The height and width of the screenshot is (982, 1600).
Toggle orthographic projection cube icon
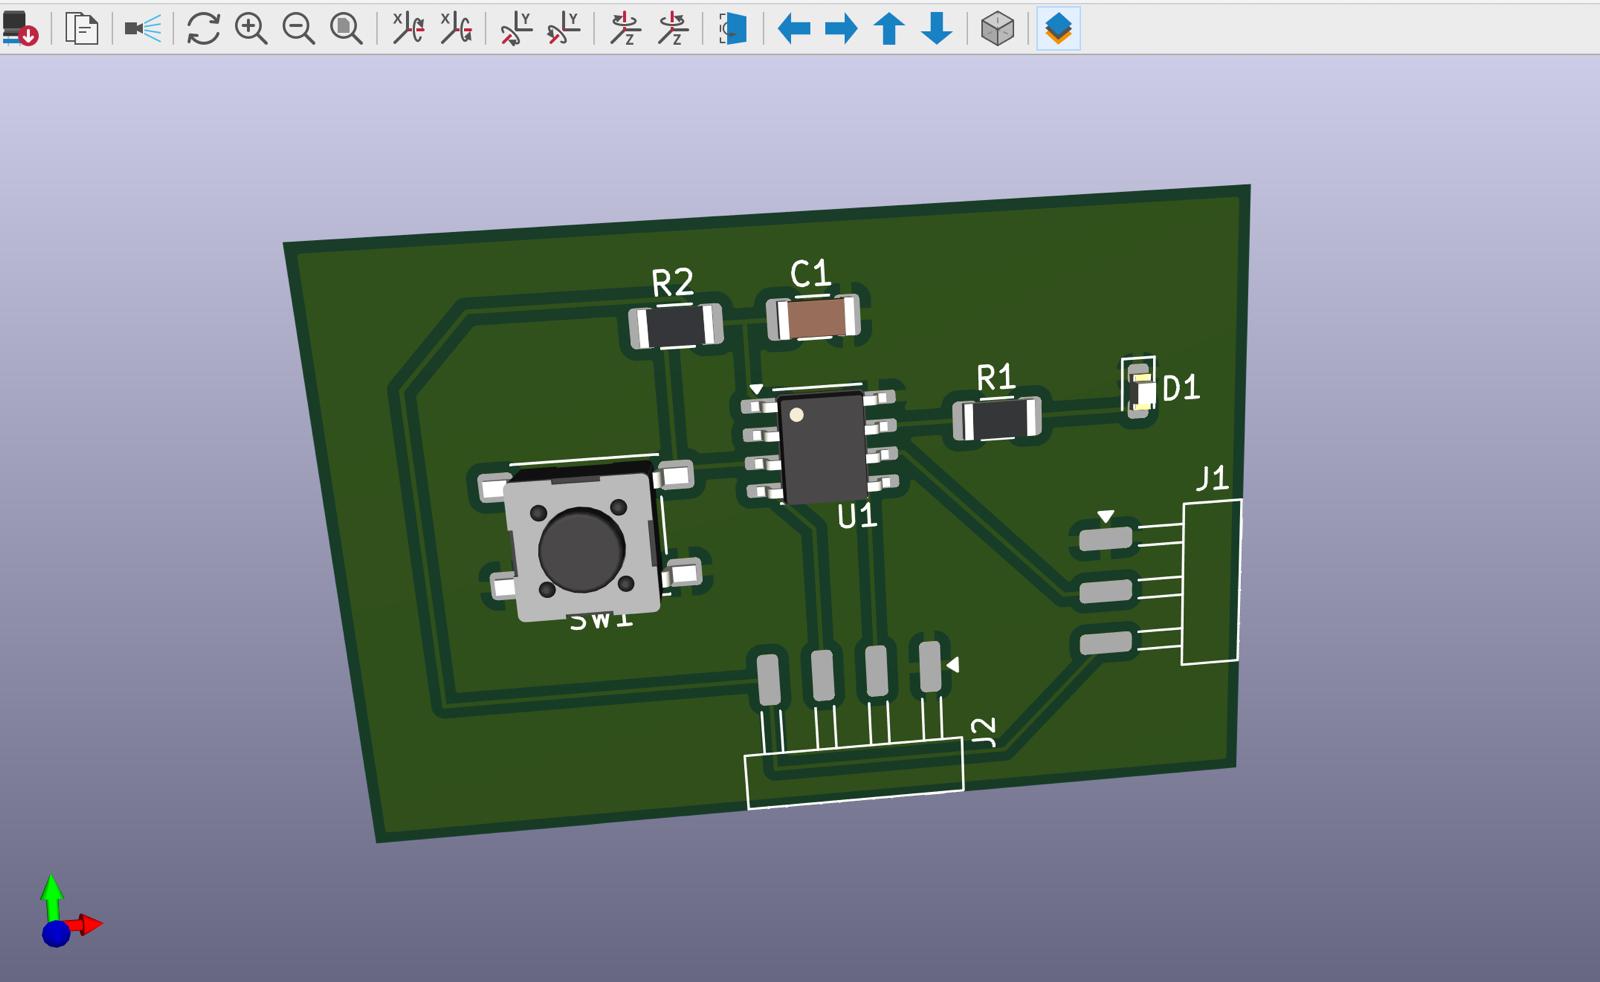tap(997, 28)
